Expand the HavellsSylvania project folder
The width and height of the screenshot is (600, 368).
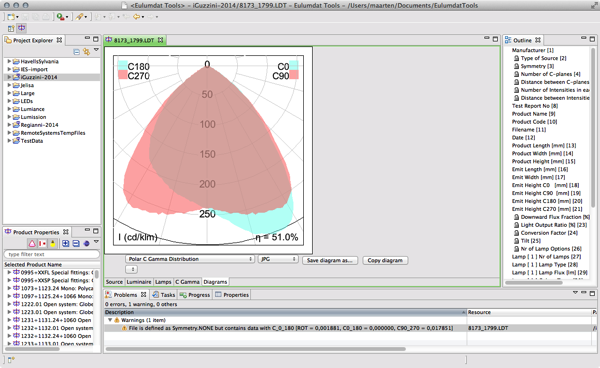(x=9, y=61)
